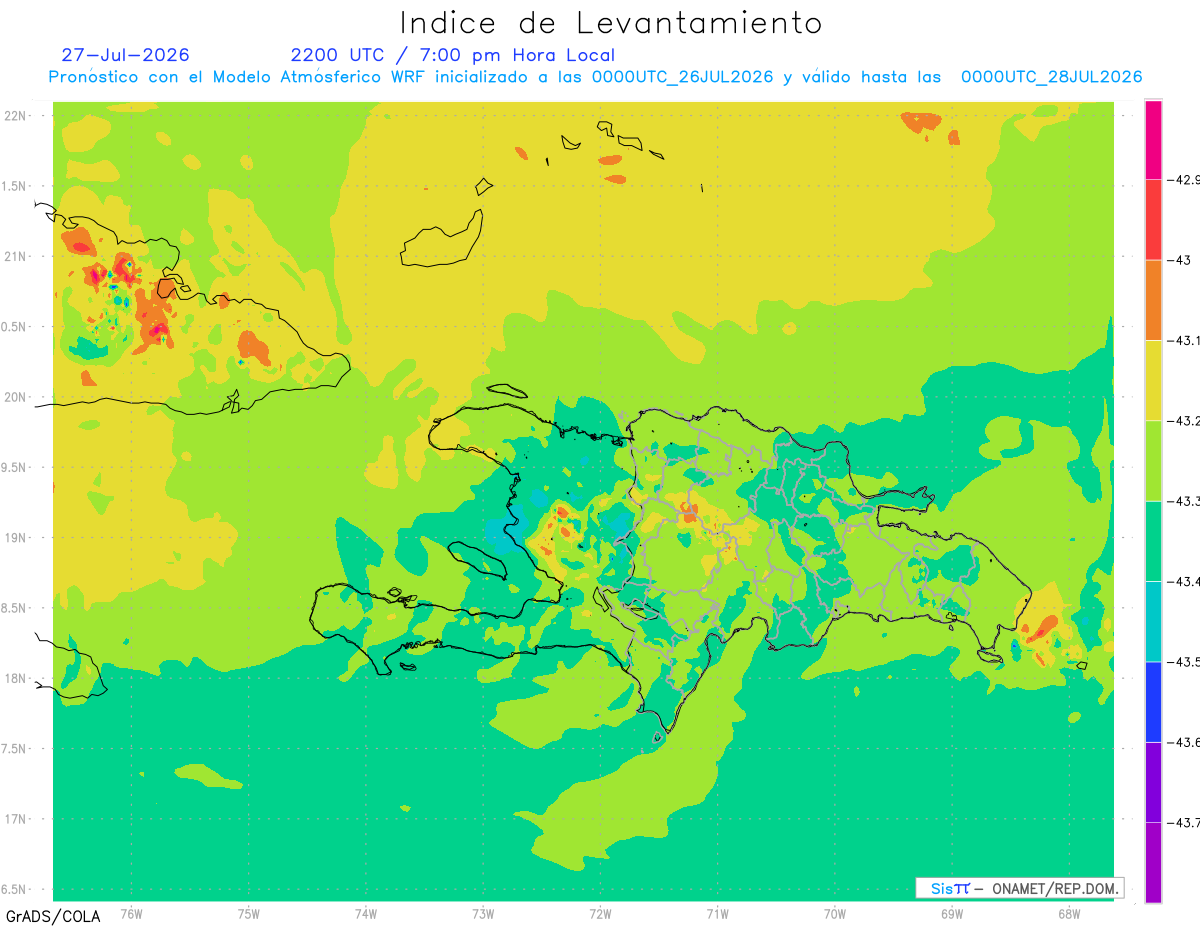Image resolution: width=1200 pixels, height=927 pixels.
Task: Click the '20N' latitude label
Action: click(16, 397)
